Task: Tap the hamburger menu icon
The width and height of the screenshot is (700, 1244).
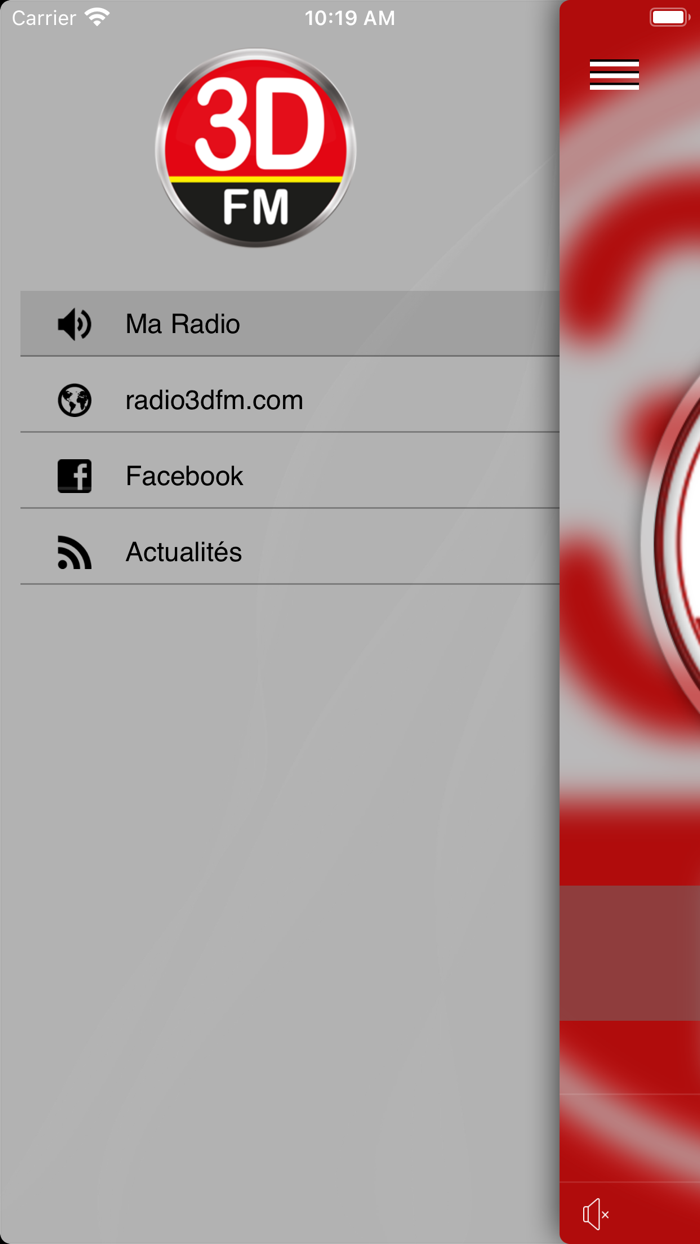Action: click(614, 75)
